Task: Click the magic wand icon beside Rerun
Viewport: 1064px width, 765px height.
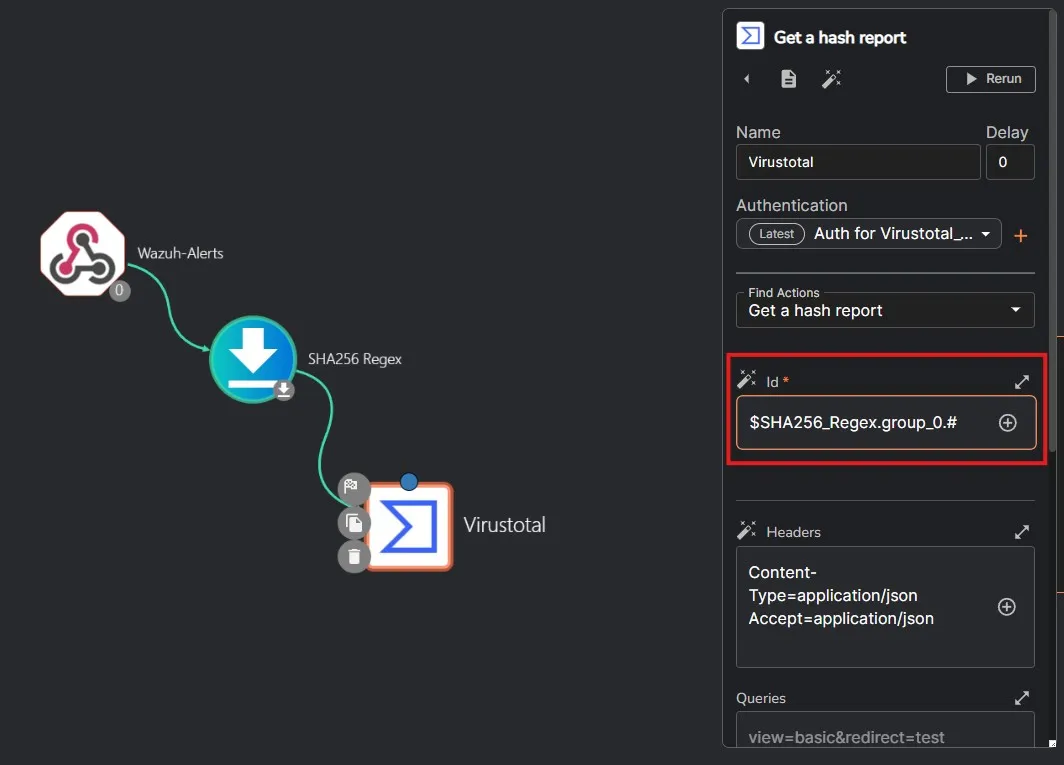Action: click(x=831, y=79)
